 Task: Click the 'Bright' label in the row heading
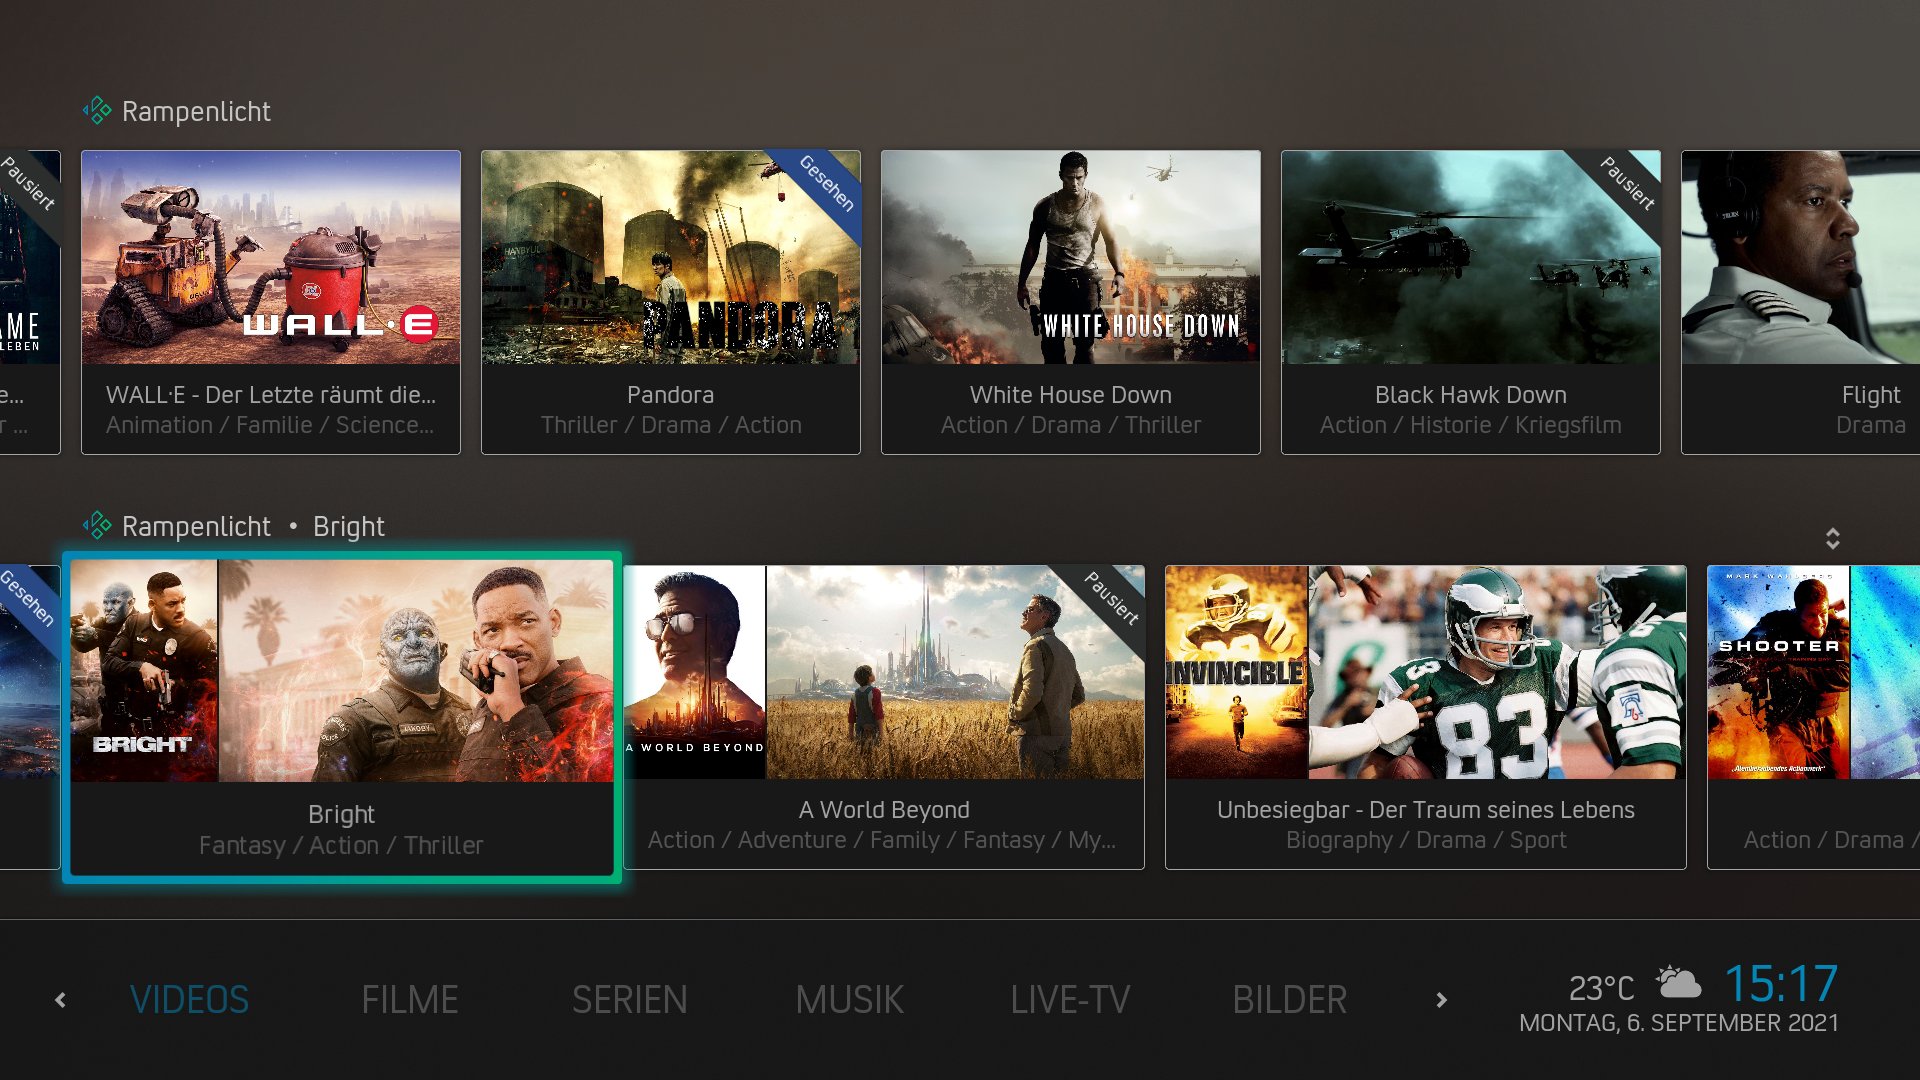click(x=348, y=527)
